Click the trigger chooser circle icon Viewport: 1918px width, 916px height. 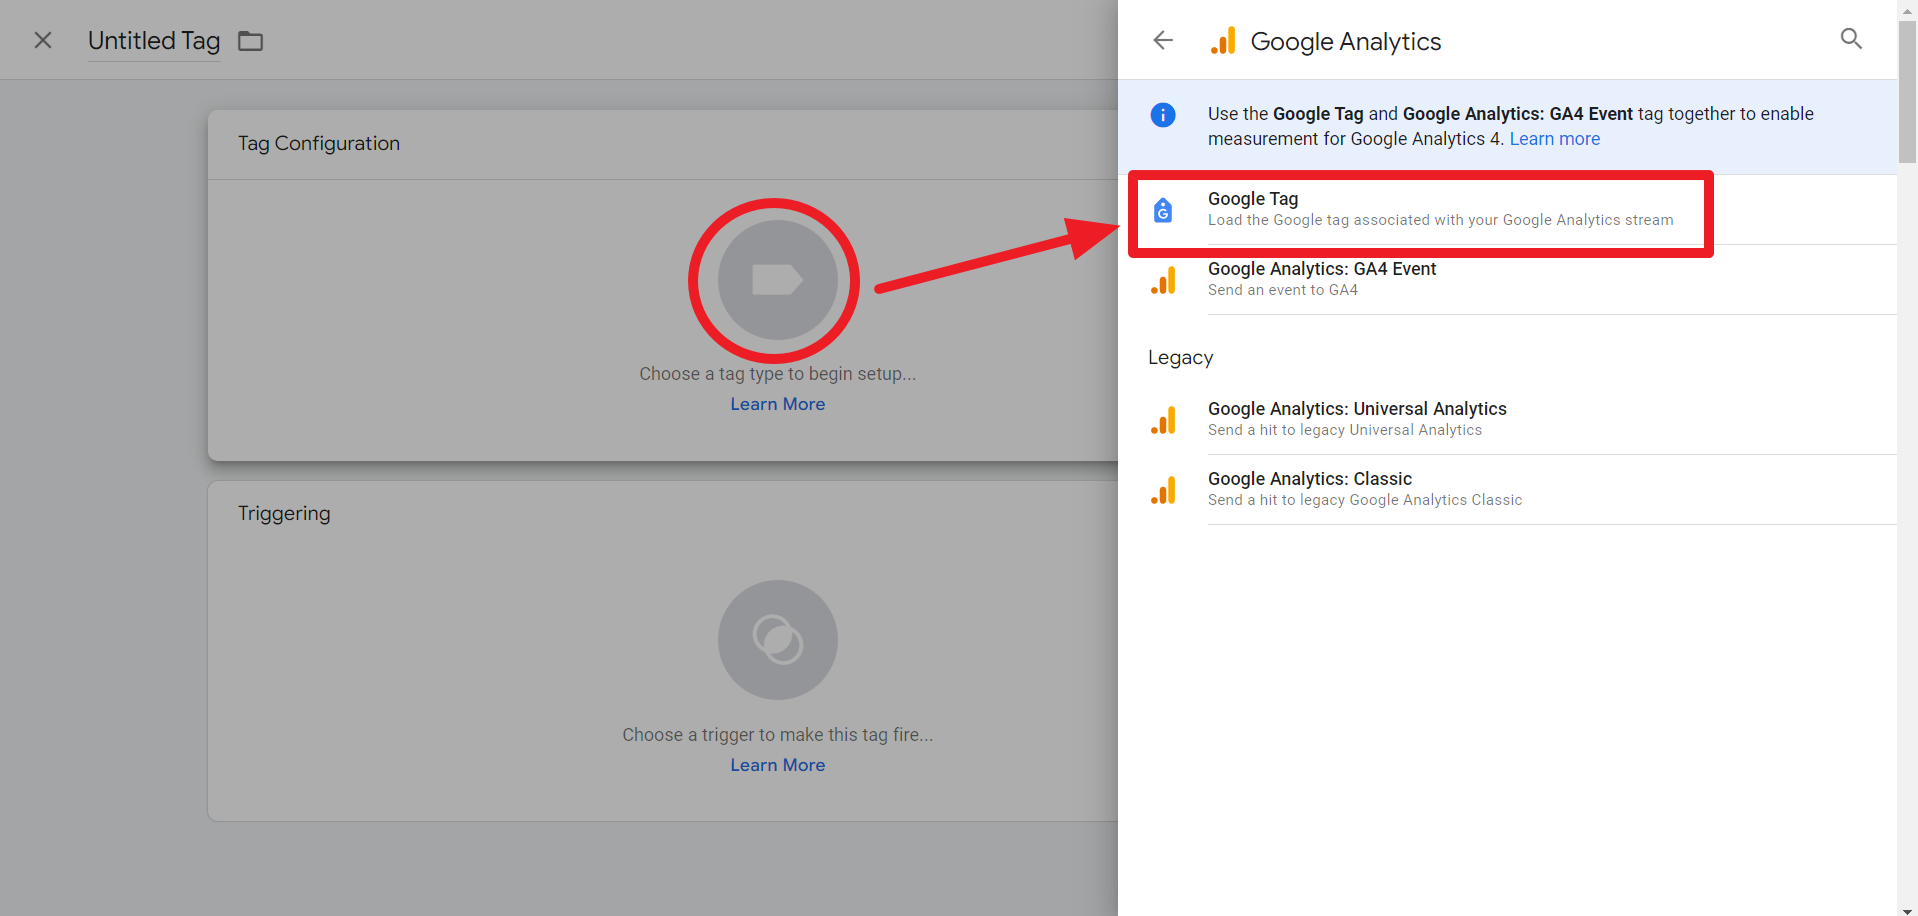pos(777,640)
